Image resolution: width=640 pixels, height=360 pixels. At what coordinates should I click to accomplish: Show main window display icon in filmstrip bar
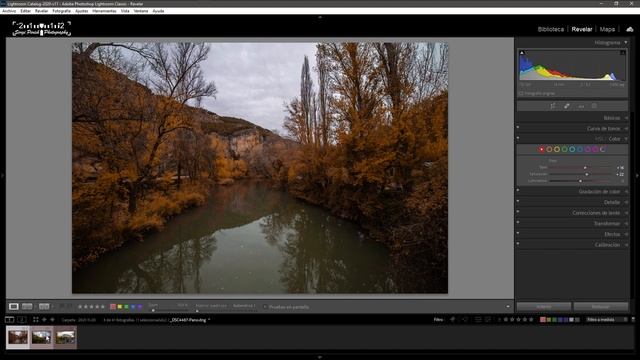tap(9, 320)
